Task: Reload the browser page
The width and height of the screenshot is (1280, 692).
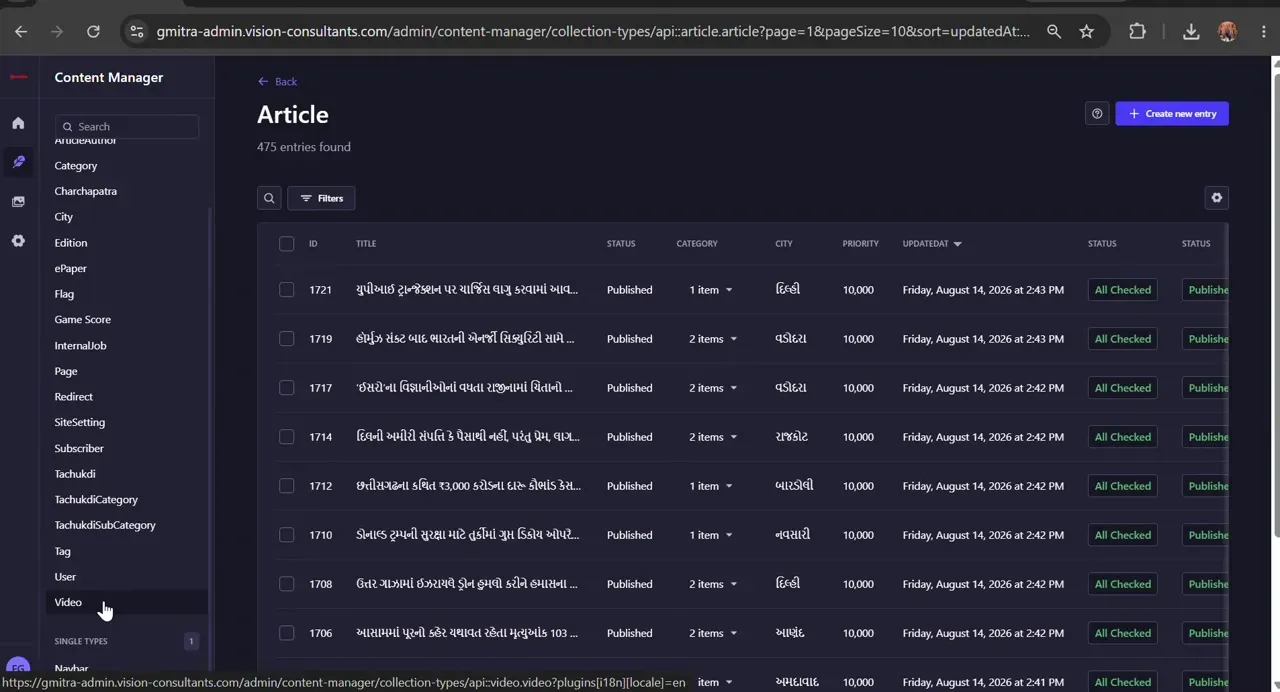Action: 93,32
